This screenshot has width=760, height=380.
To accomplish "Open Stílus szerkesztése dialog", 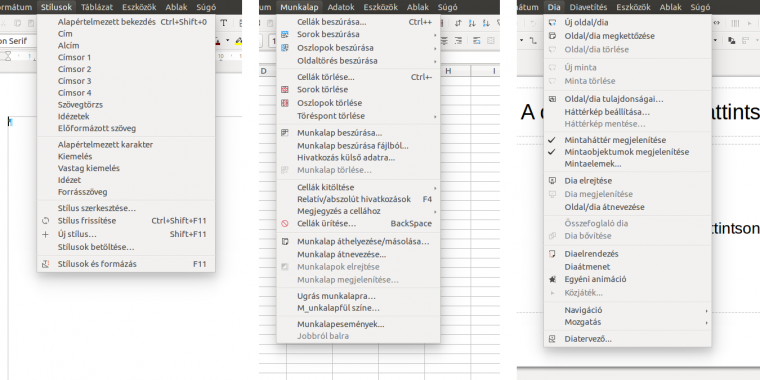I will tap(126, 208).
